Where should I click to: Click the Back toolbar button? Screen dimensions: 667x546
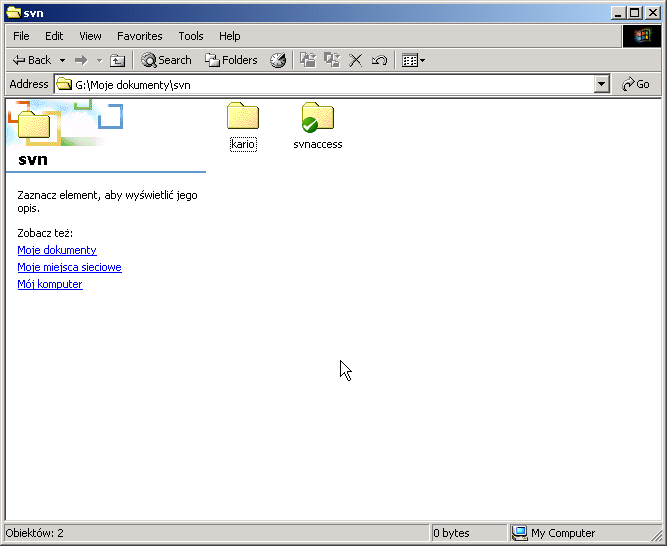click(31, 60)
